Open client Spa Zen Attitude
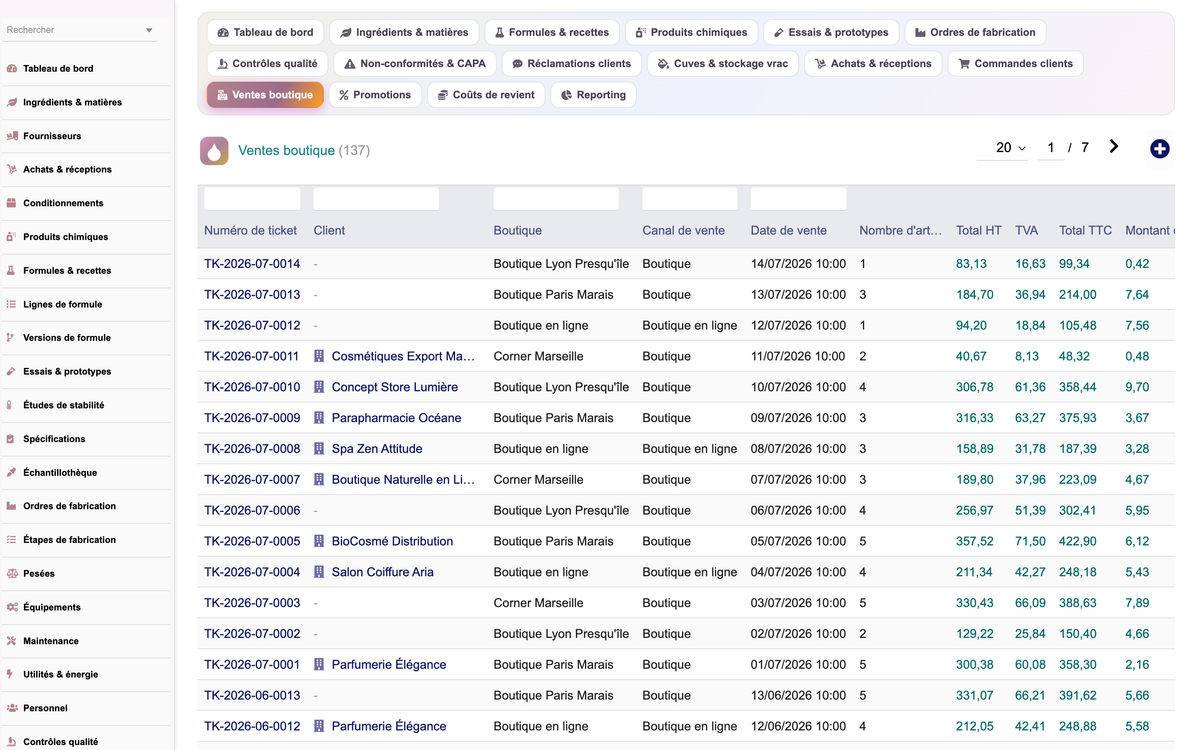The image size is (1200, 750). (377, 449)
